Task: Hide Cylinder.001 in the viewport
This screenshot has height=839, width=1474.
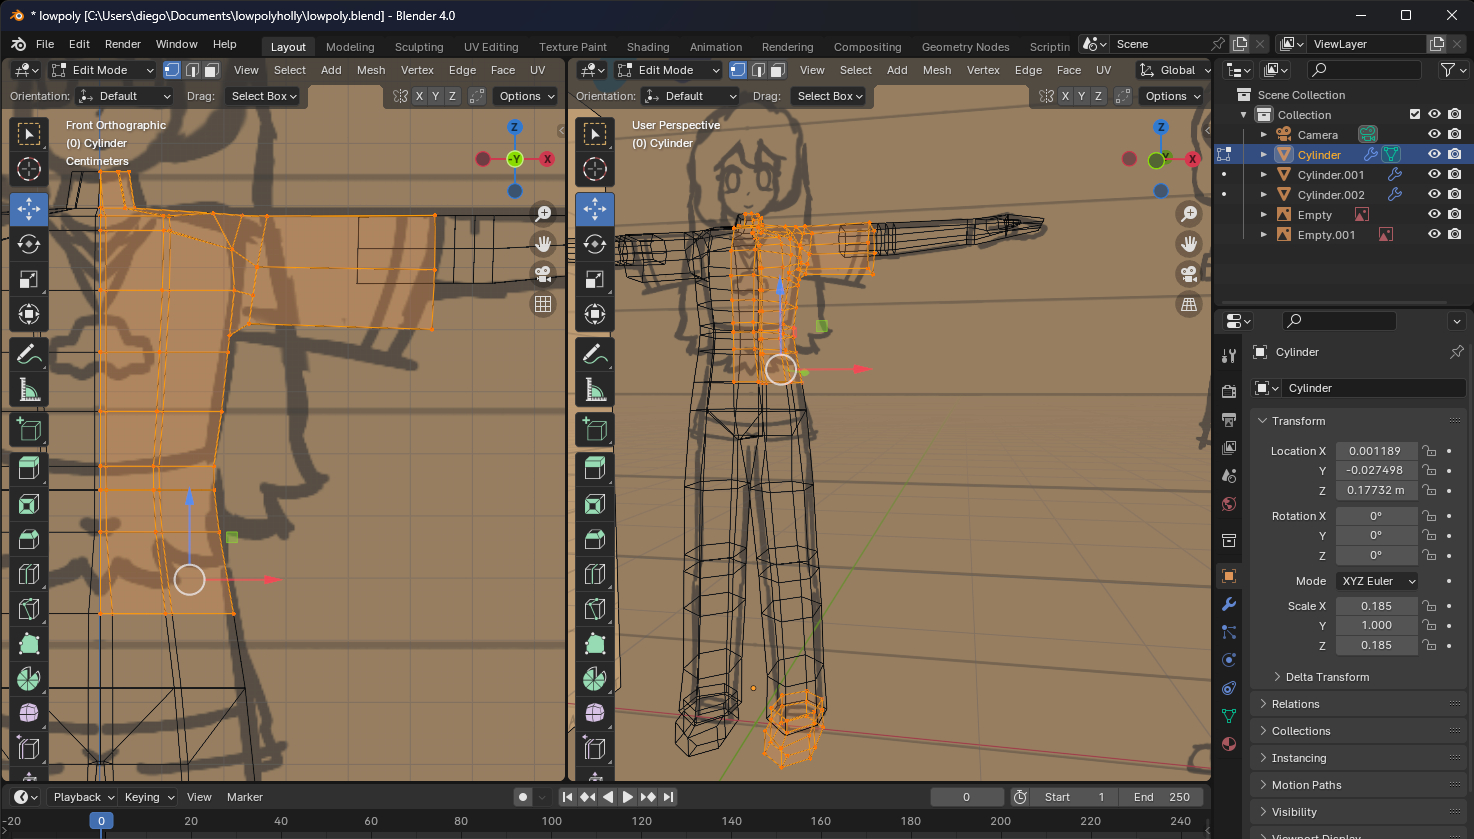Action: coord(1434,175)
